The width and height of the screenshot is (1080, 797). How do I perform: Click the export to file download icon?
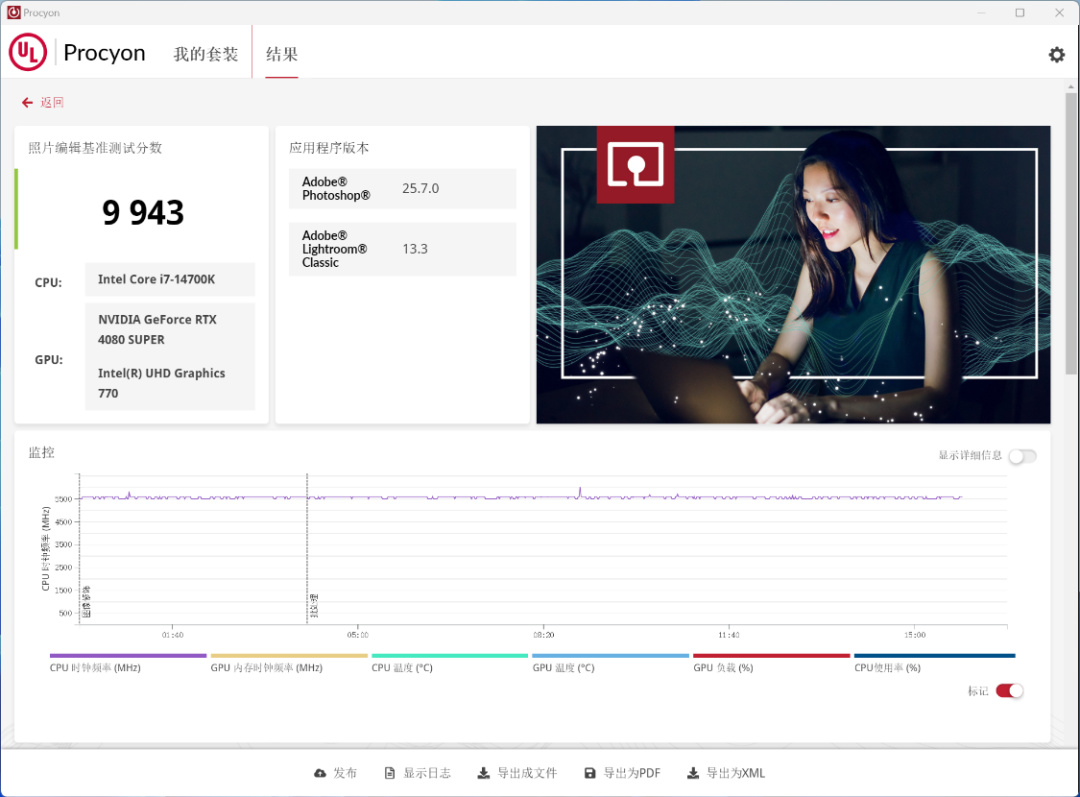point(484,773)
